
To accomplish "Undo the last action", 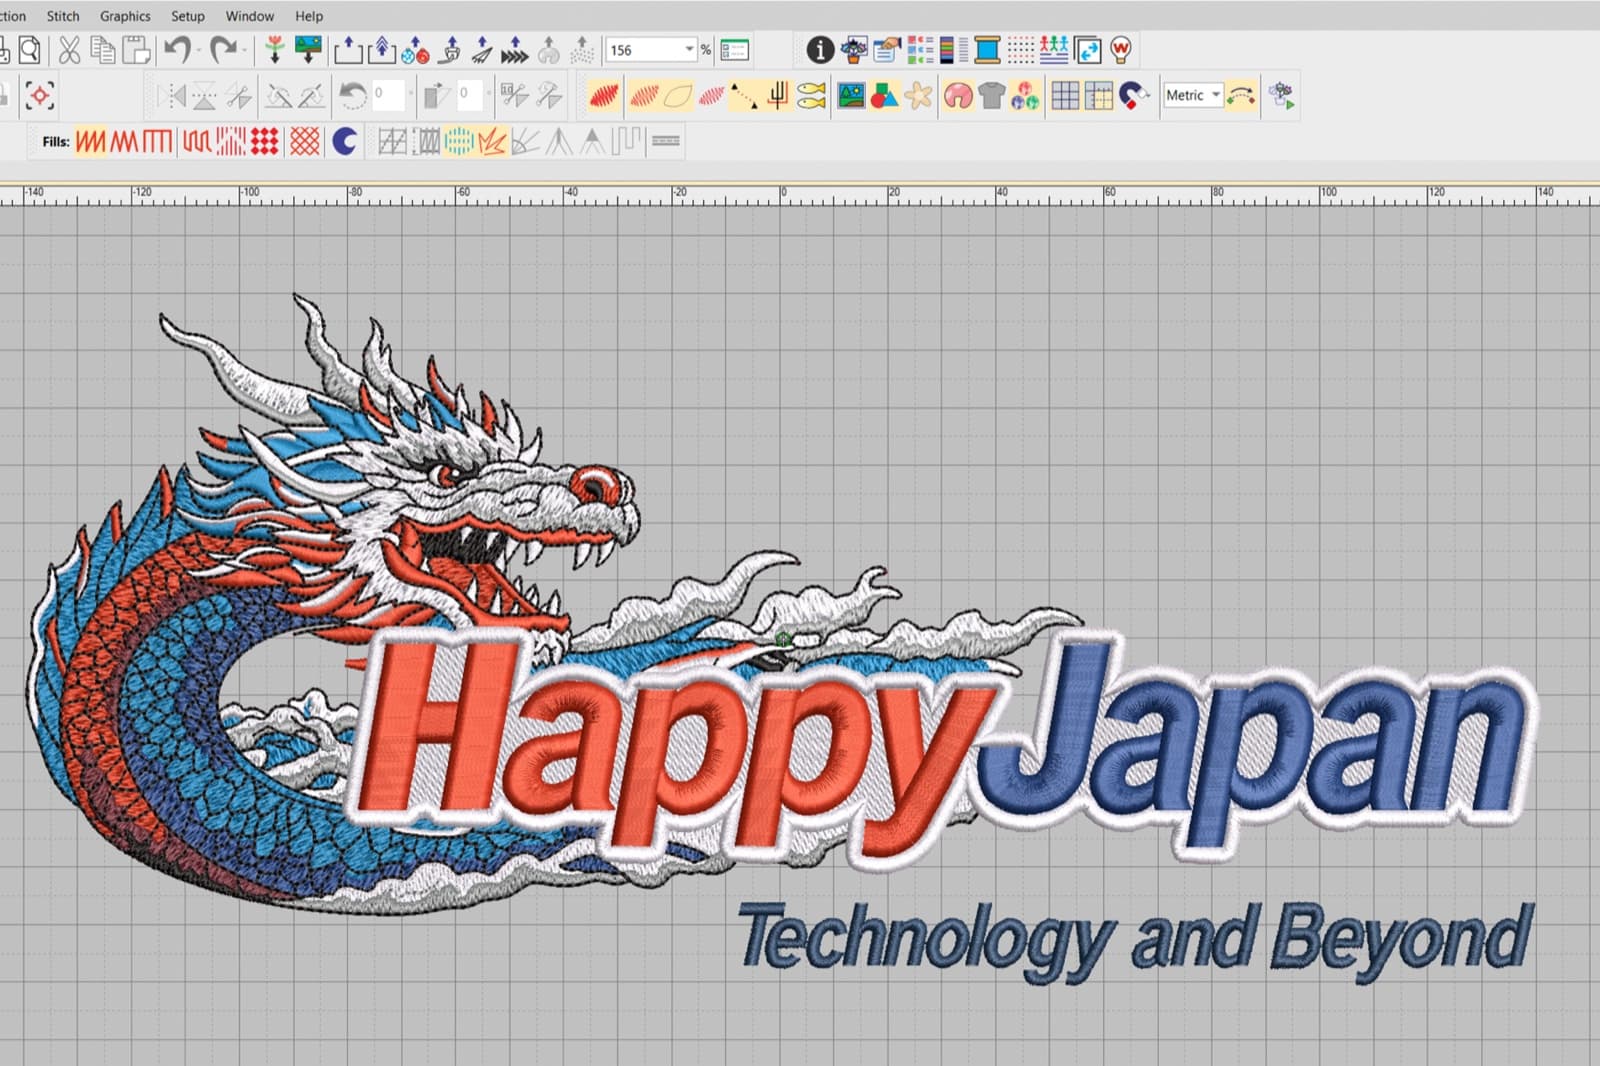I will [x=177, y=50].
